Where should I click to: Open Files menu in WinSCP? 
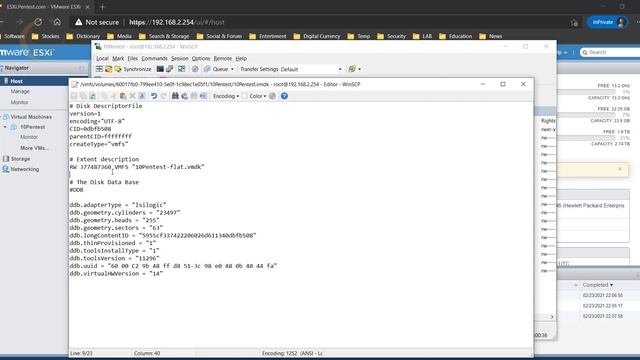pyautogui.click(x=133, y=58)
